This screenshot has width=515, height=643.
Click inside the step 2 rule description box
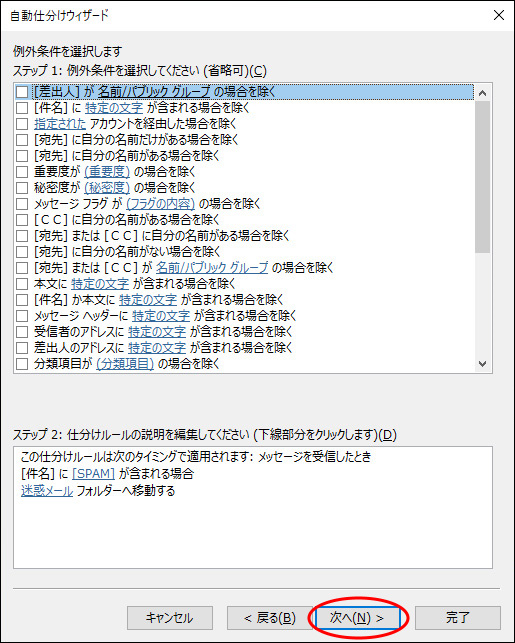click(x=253, y=508)
